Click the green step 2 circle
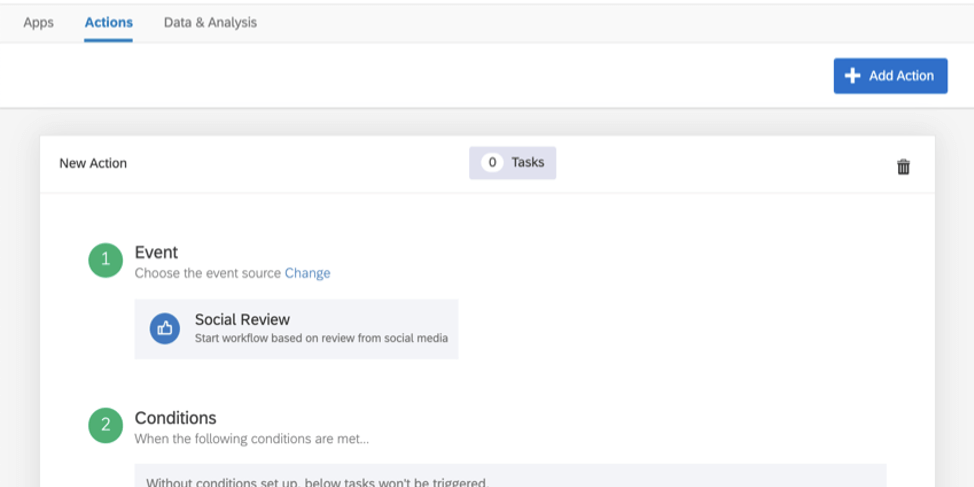 (x=105, y=426)
